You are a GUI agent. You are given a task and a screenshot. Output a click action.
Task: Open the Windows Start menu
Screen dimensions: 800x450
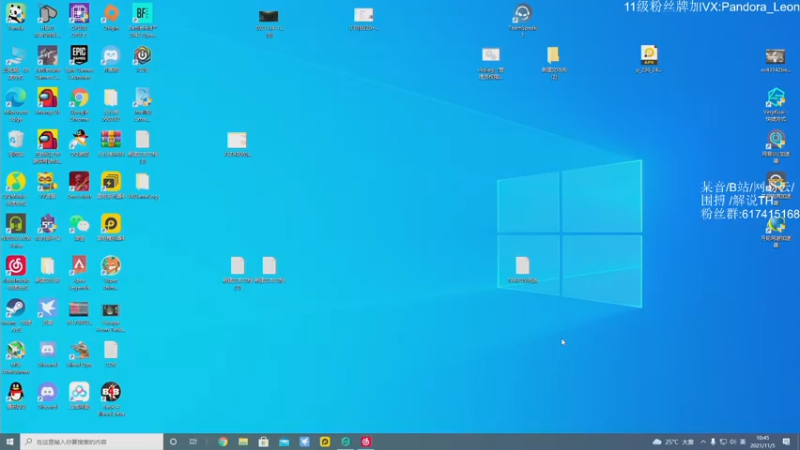click(10, 442)
